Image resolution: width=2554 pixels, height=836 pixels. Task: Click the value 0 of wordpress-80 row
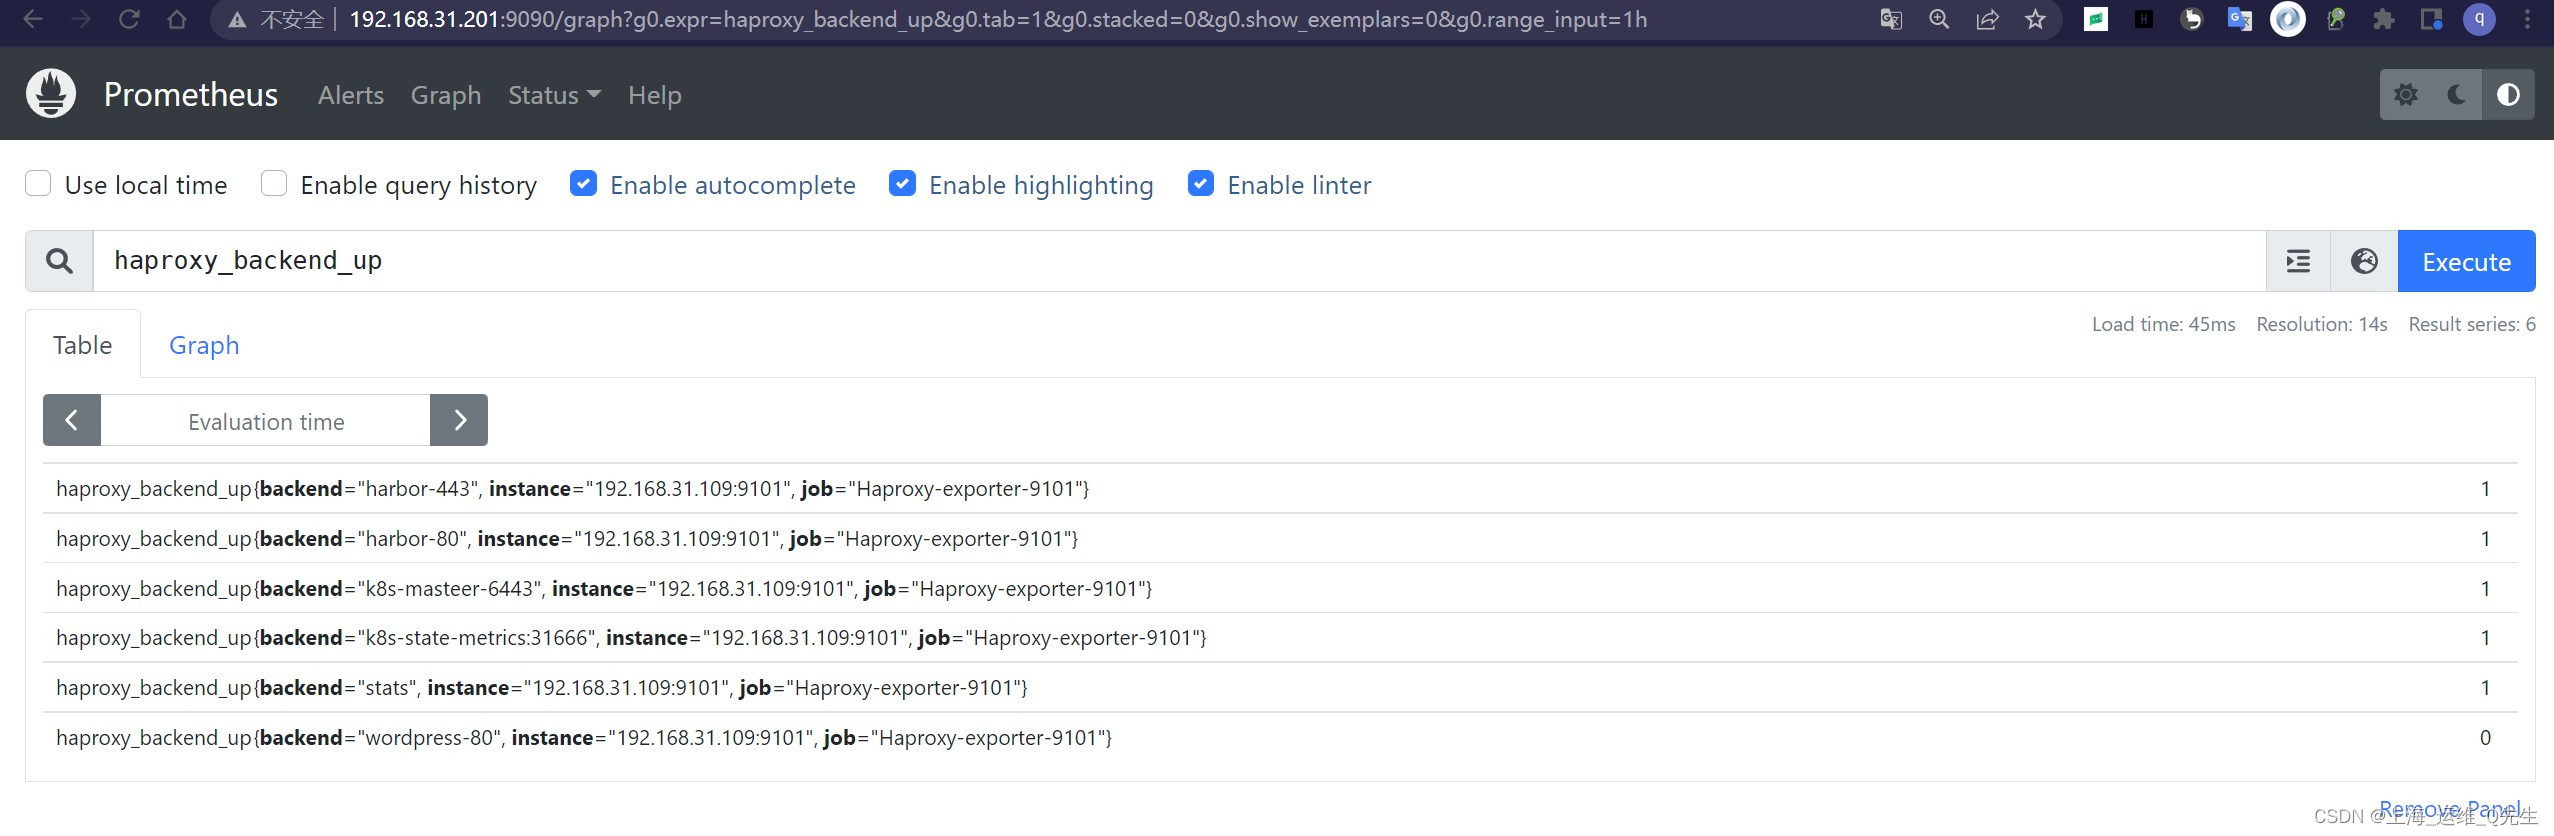(x=2485, y=738)
